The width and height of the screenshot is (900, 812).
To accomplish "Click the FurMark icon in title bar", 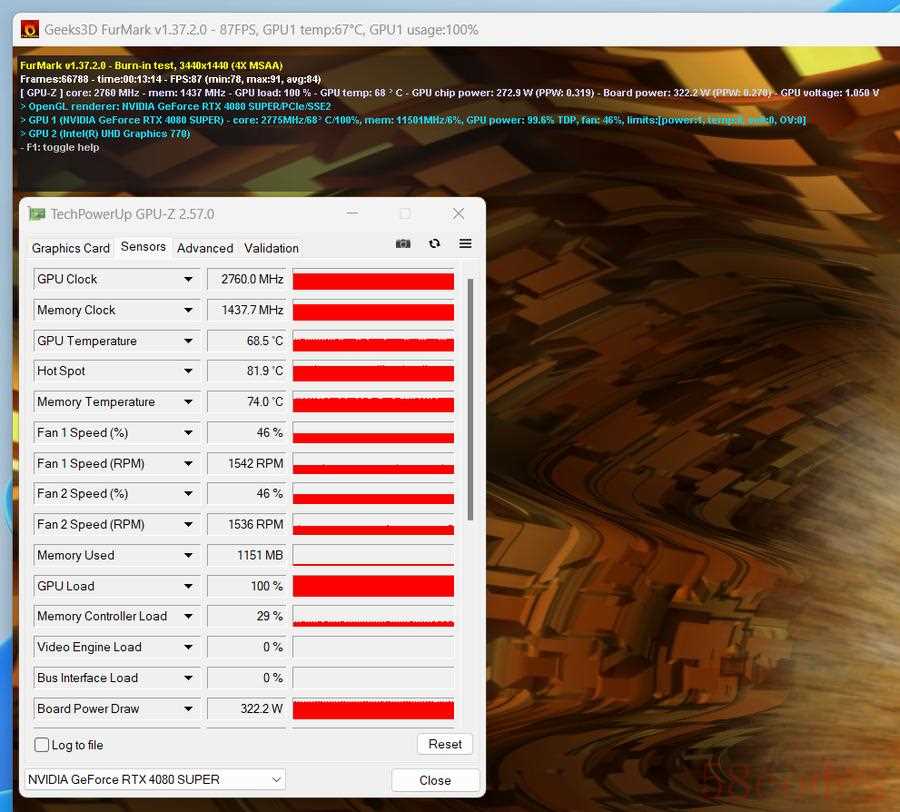I will (x=30, y=29).
